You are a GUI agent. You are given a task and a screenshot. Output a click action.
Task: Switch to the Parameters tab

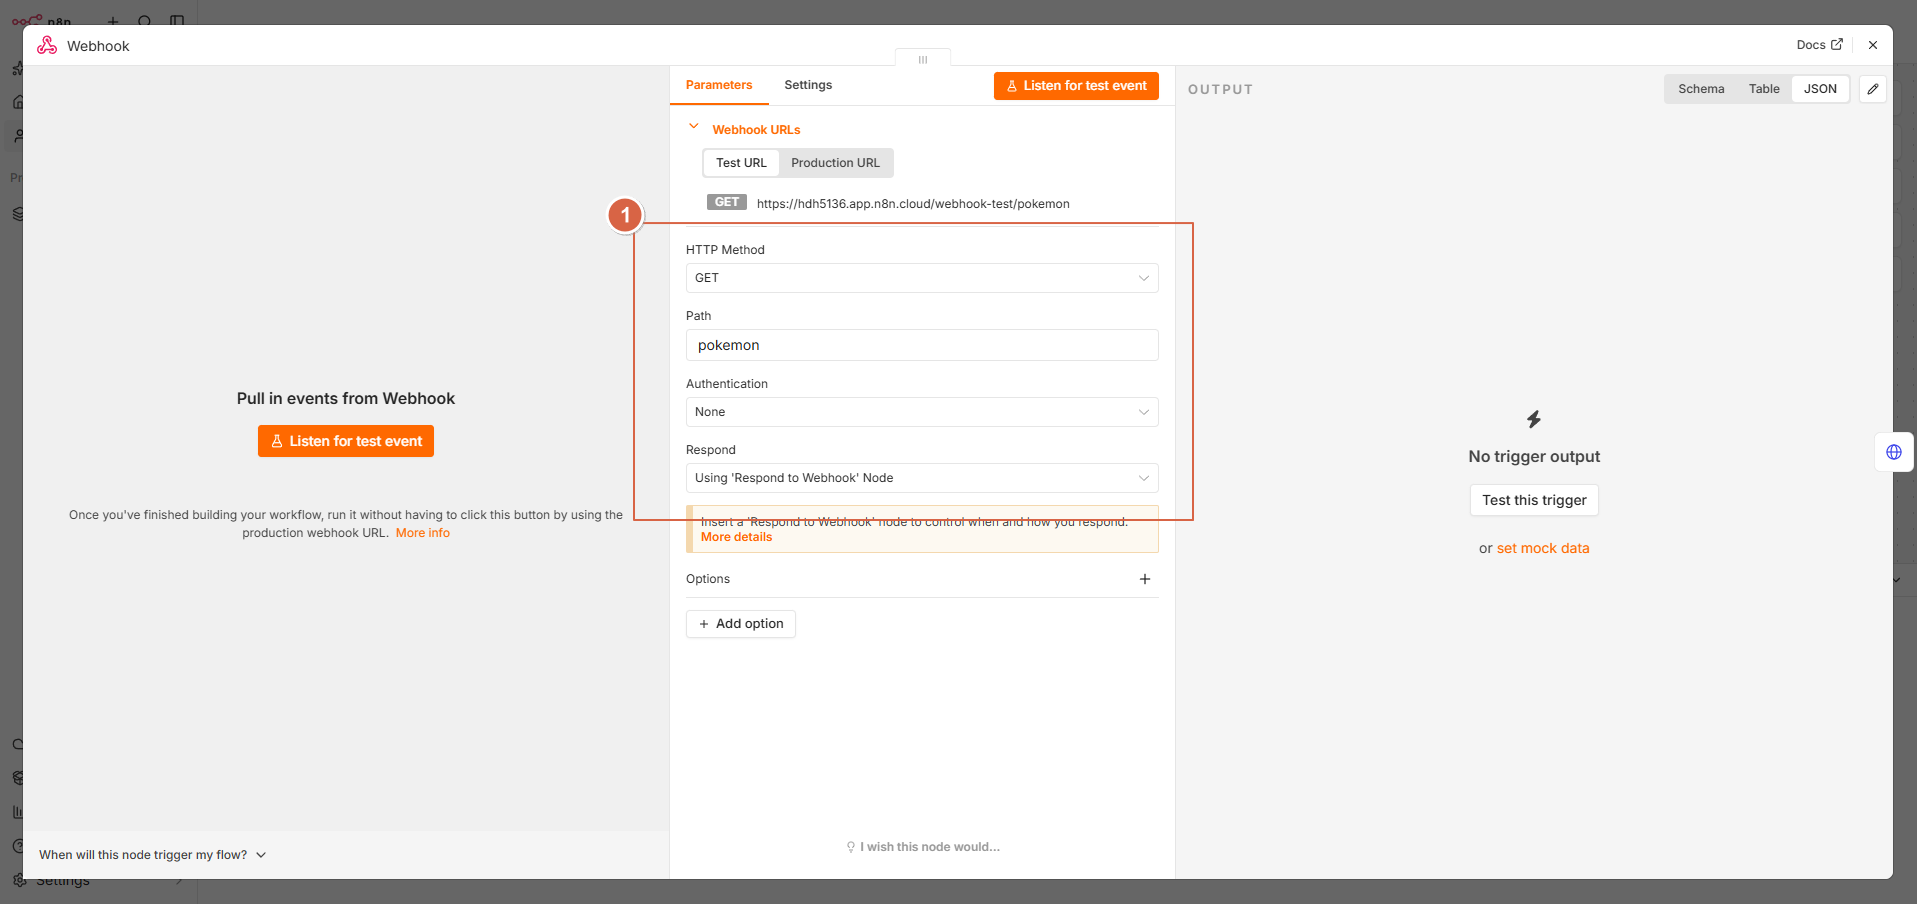(719, 85)
